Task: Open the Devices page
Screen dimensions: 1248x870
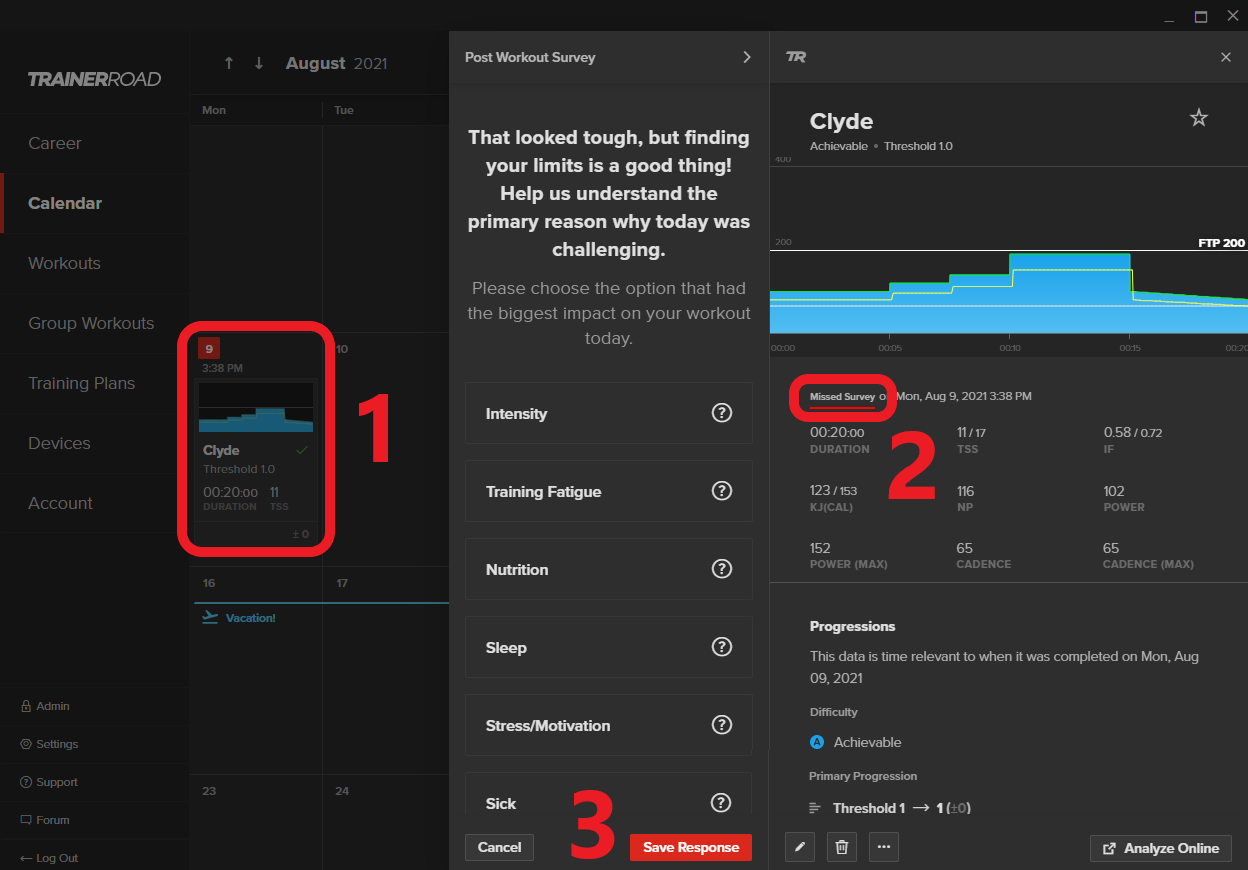Action: [x=59, y=443]
